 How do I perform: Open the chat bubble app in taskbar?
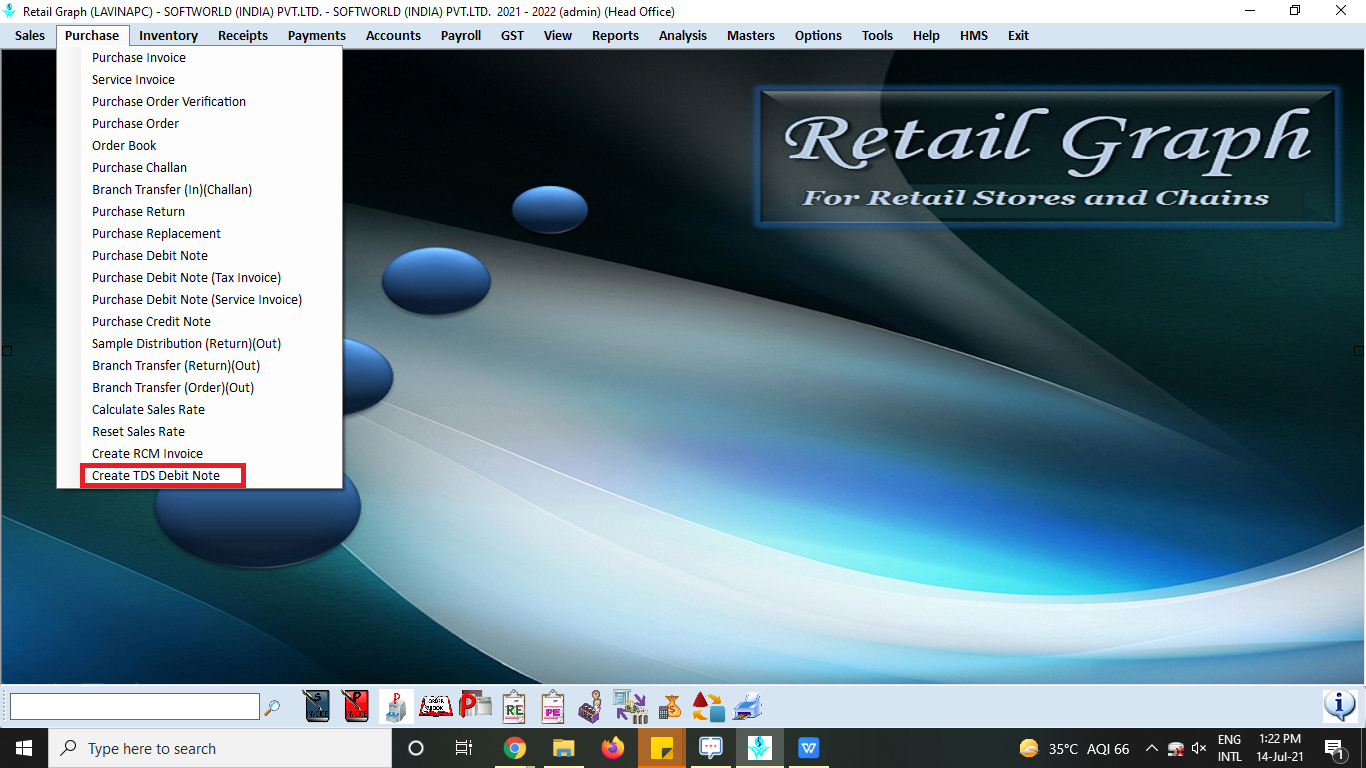(711, 748)
